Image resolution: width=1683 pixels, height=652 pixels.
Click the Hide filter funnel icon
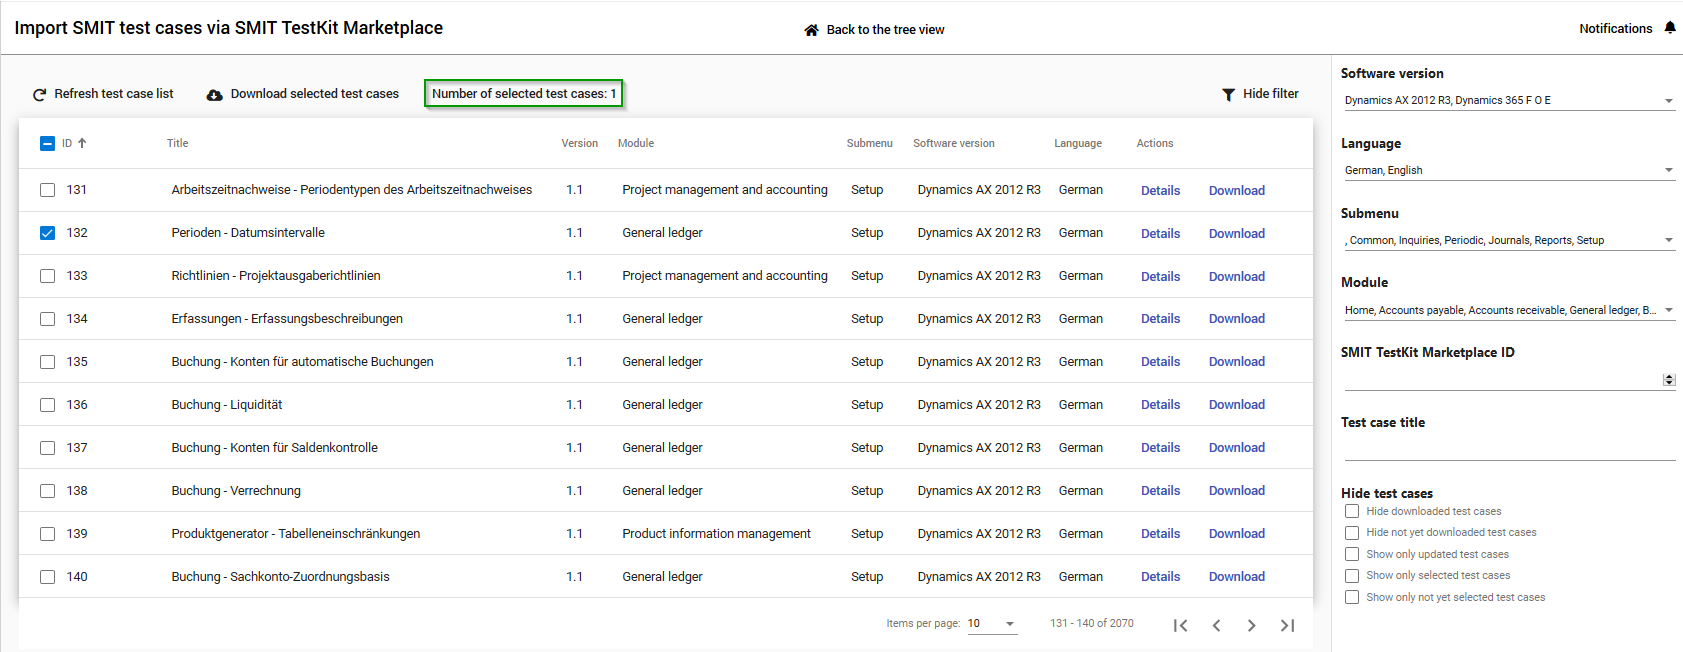coord(1228,94)
